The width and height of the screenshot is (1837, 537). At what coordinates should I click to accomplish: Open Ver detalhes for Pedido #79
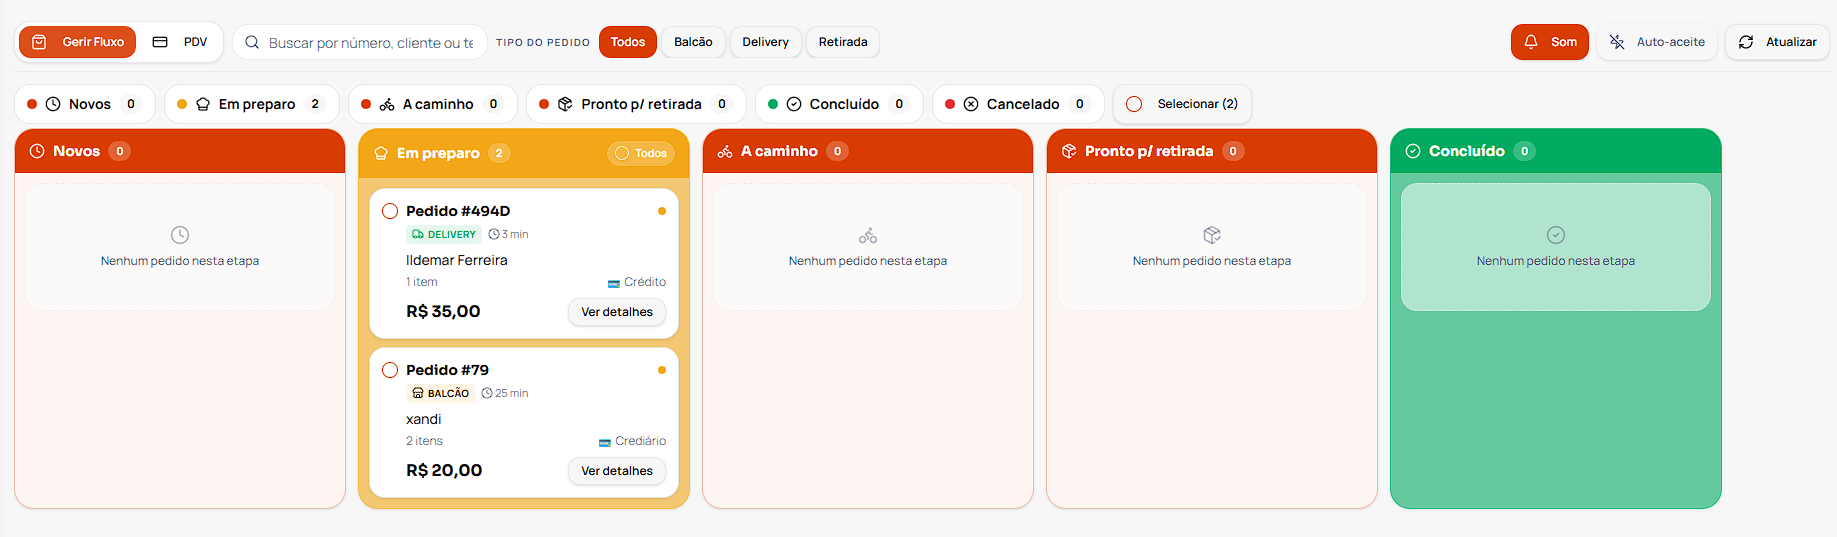(617, 471)
